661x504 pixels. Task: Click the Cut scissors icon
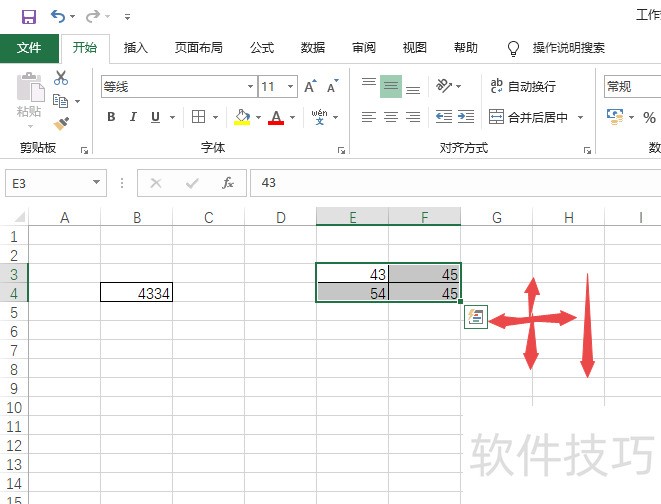pyautogui.click(x=61, y=78)
